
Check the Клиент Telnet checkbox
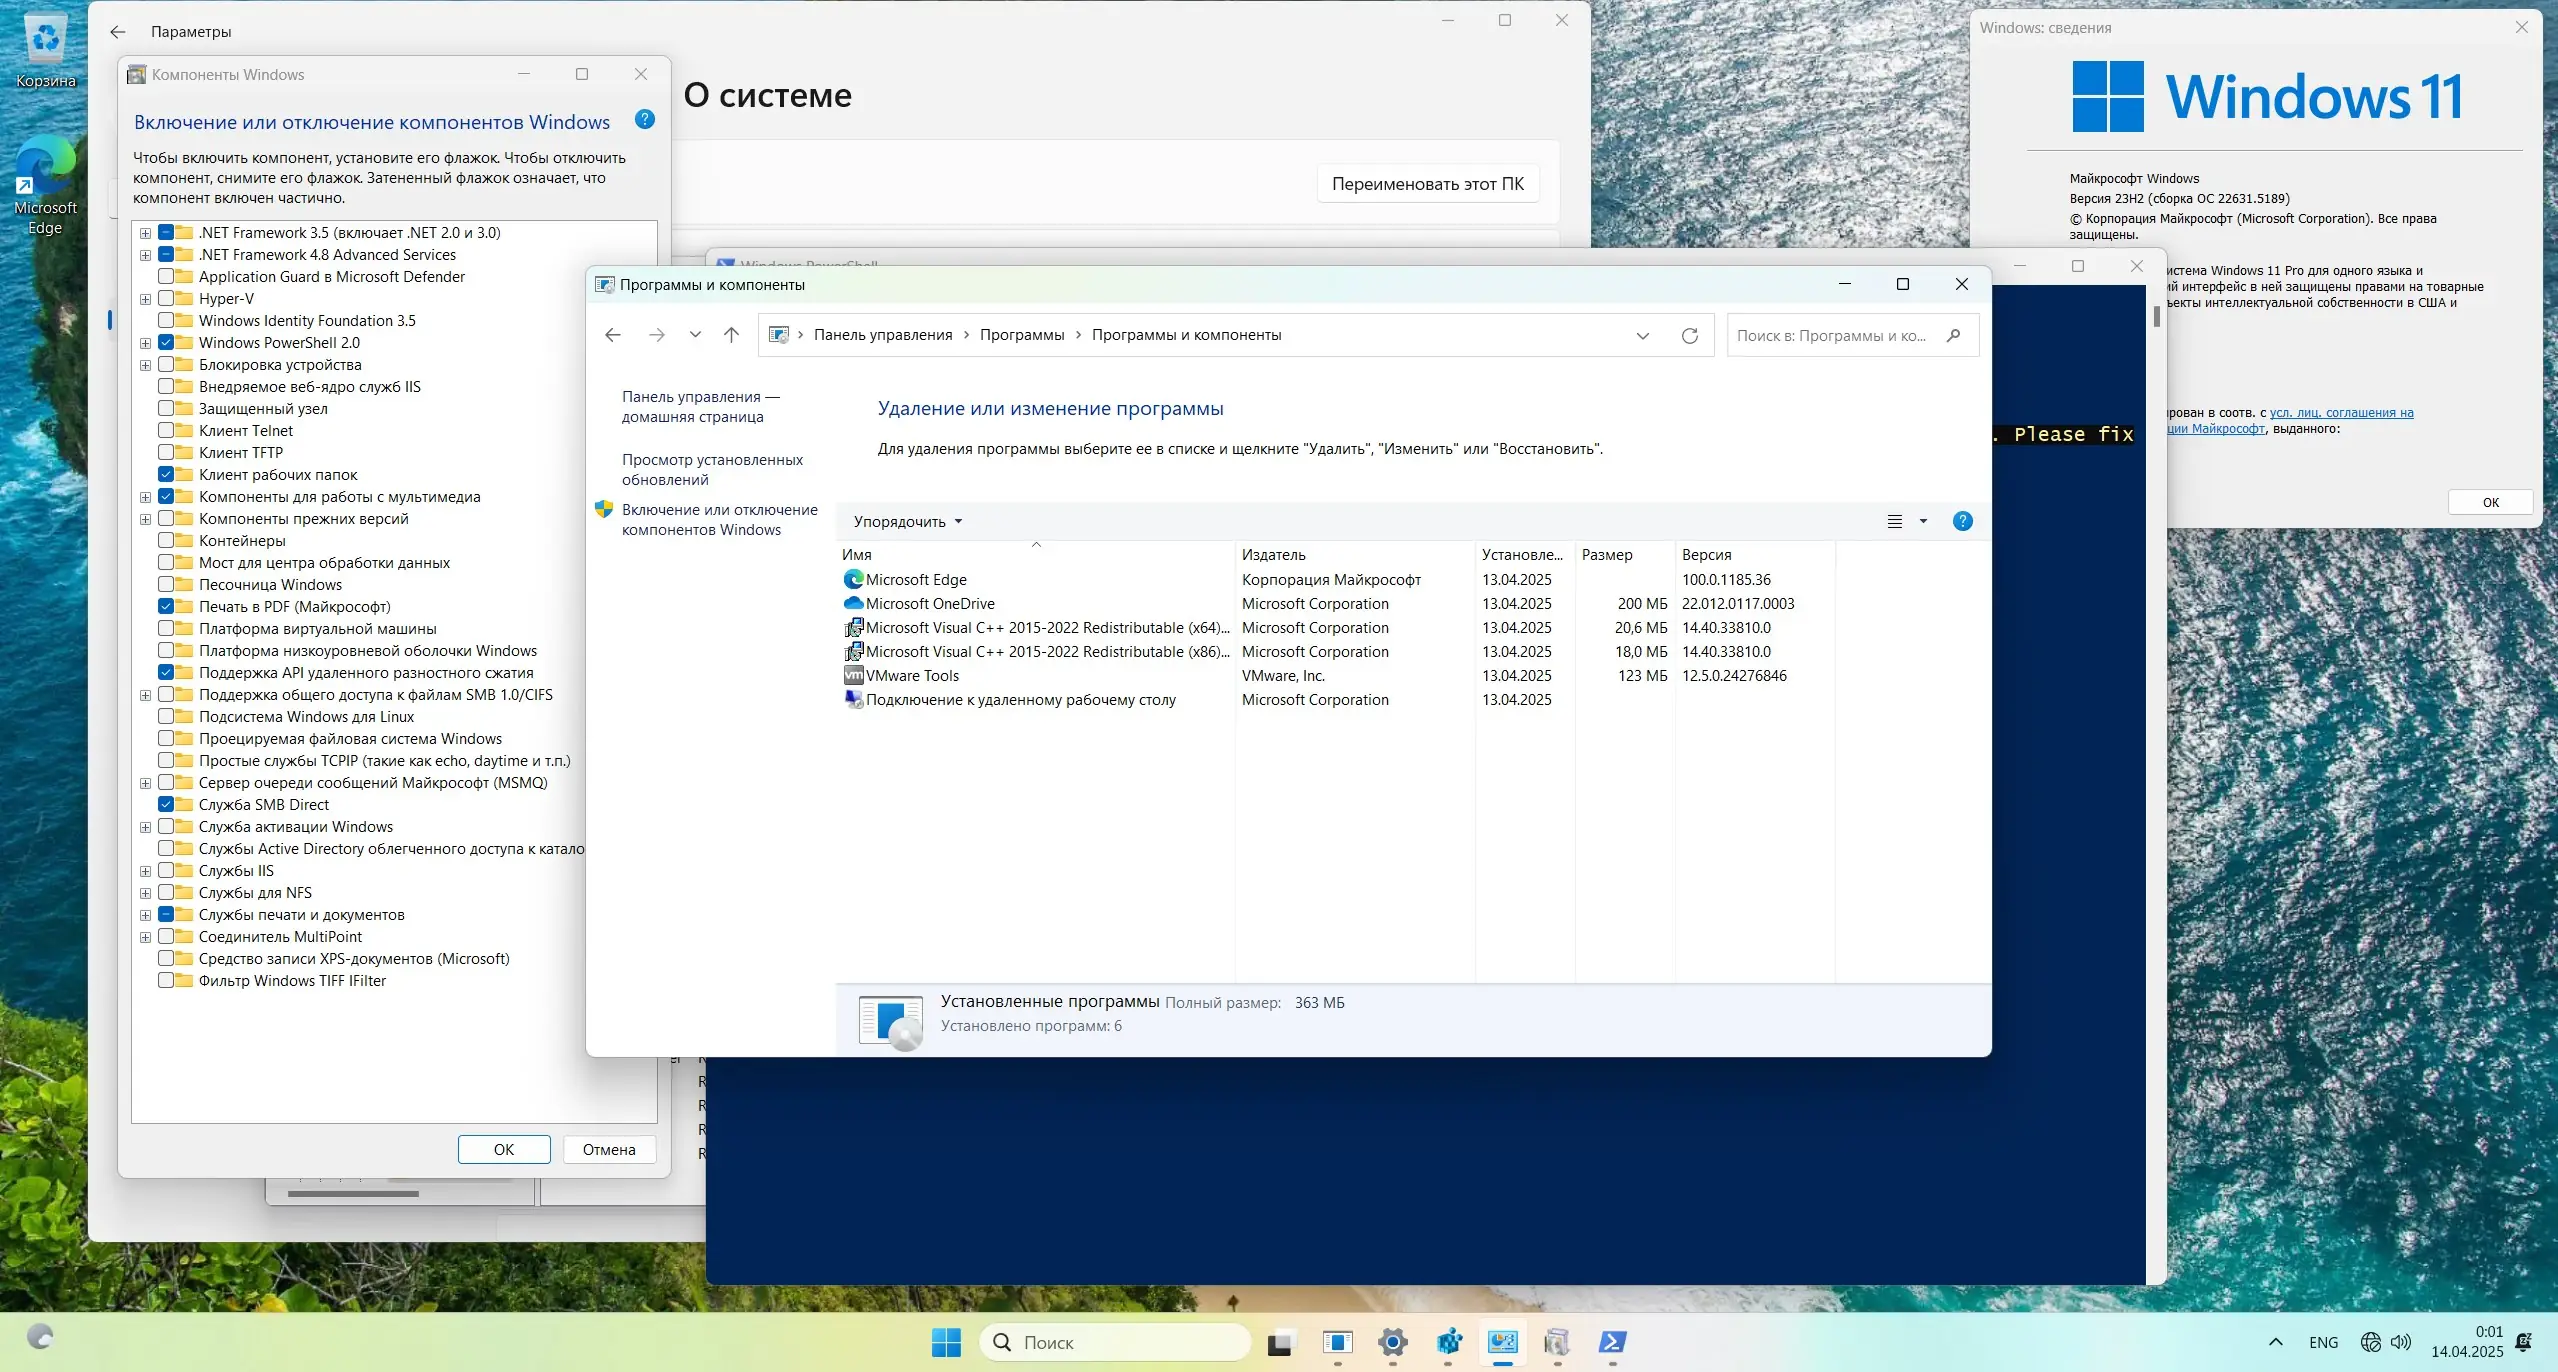point(166,431)
